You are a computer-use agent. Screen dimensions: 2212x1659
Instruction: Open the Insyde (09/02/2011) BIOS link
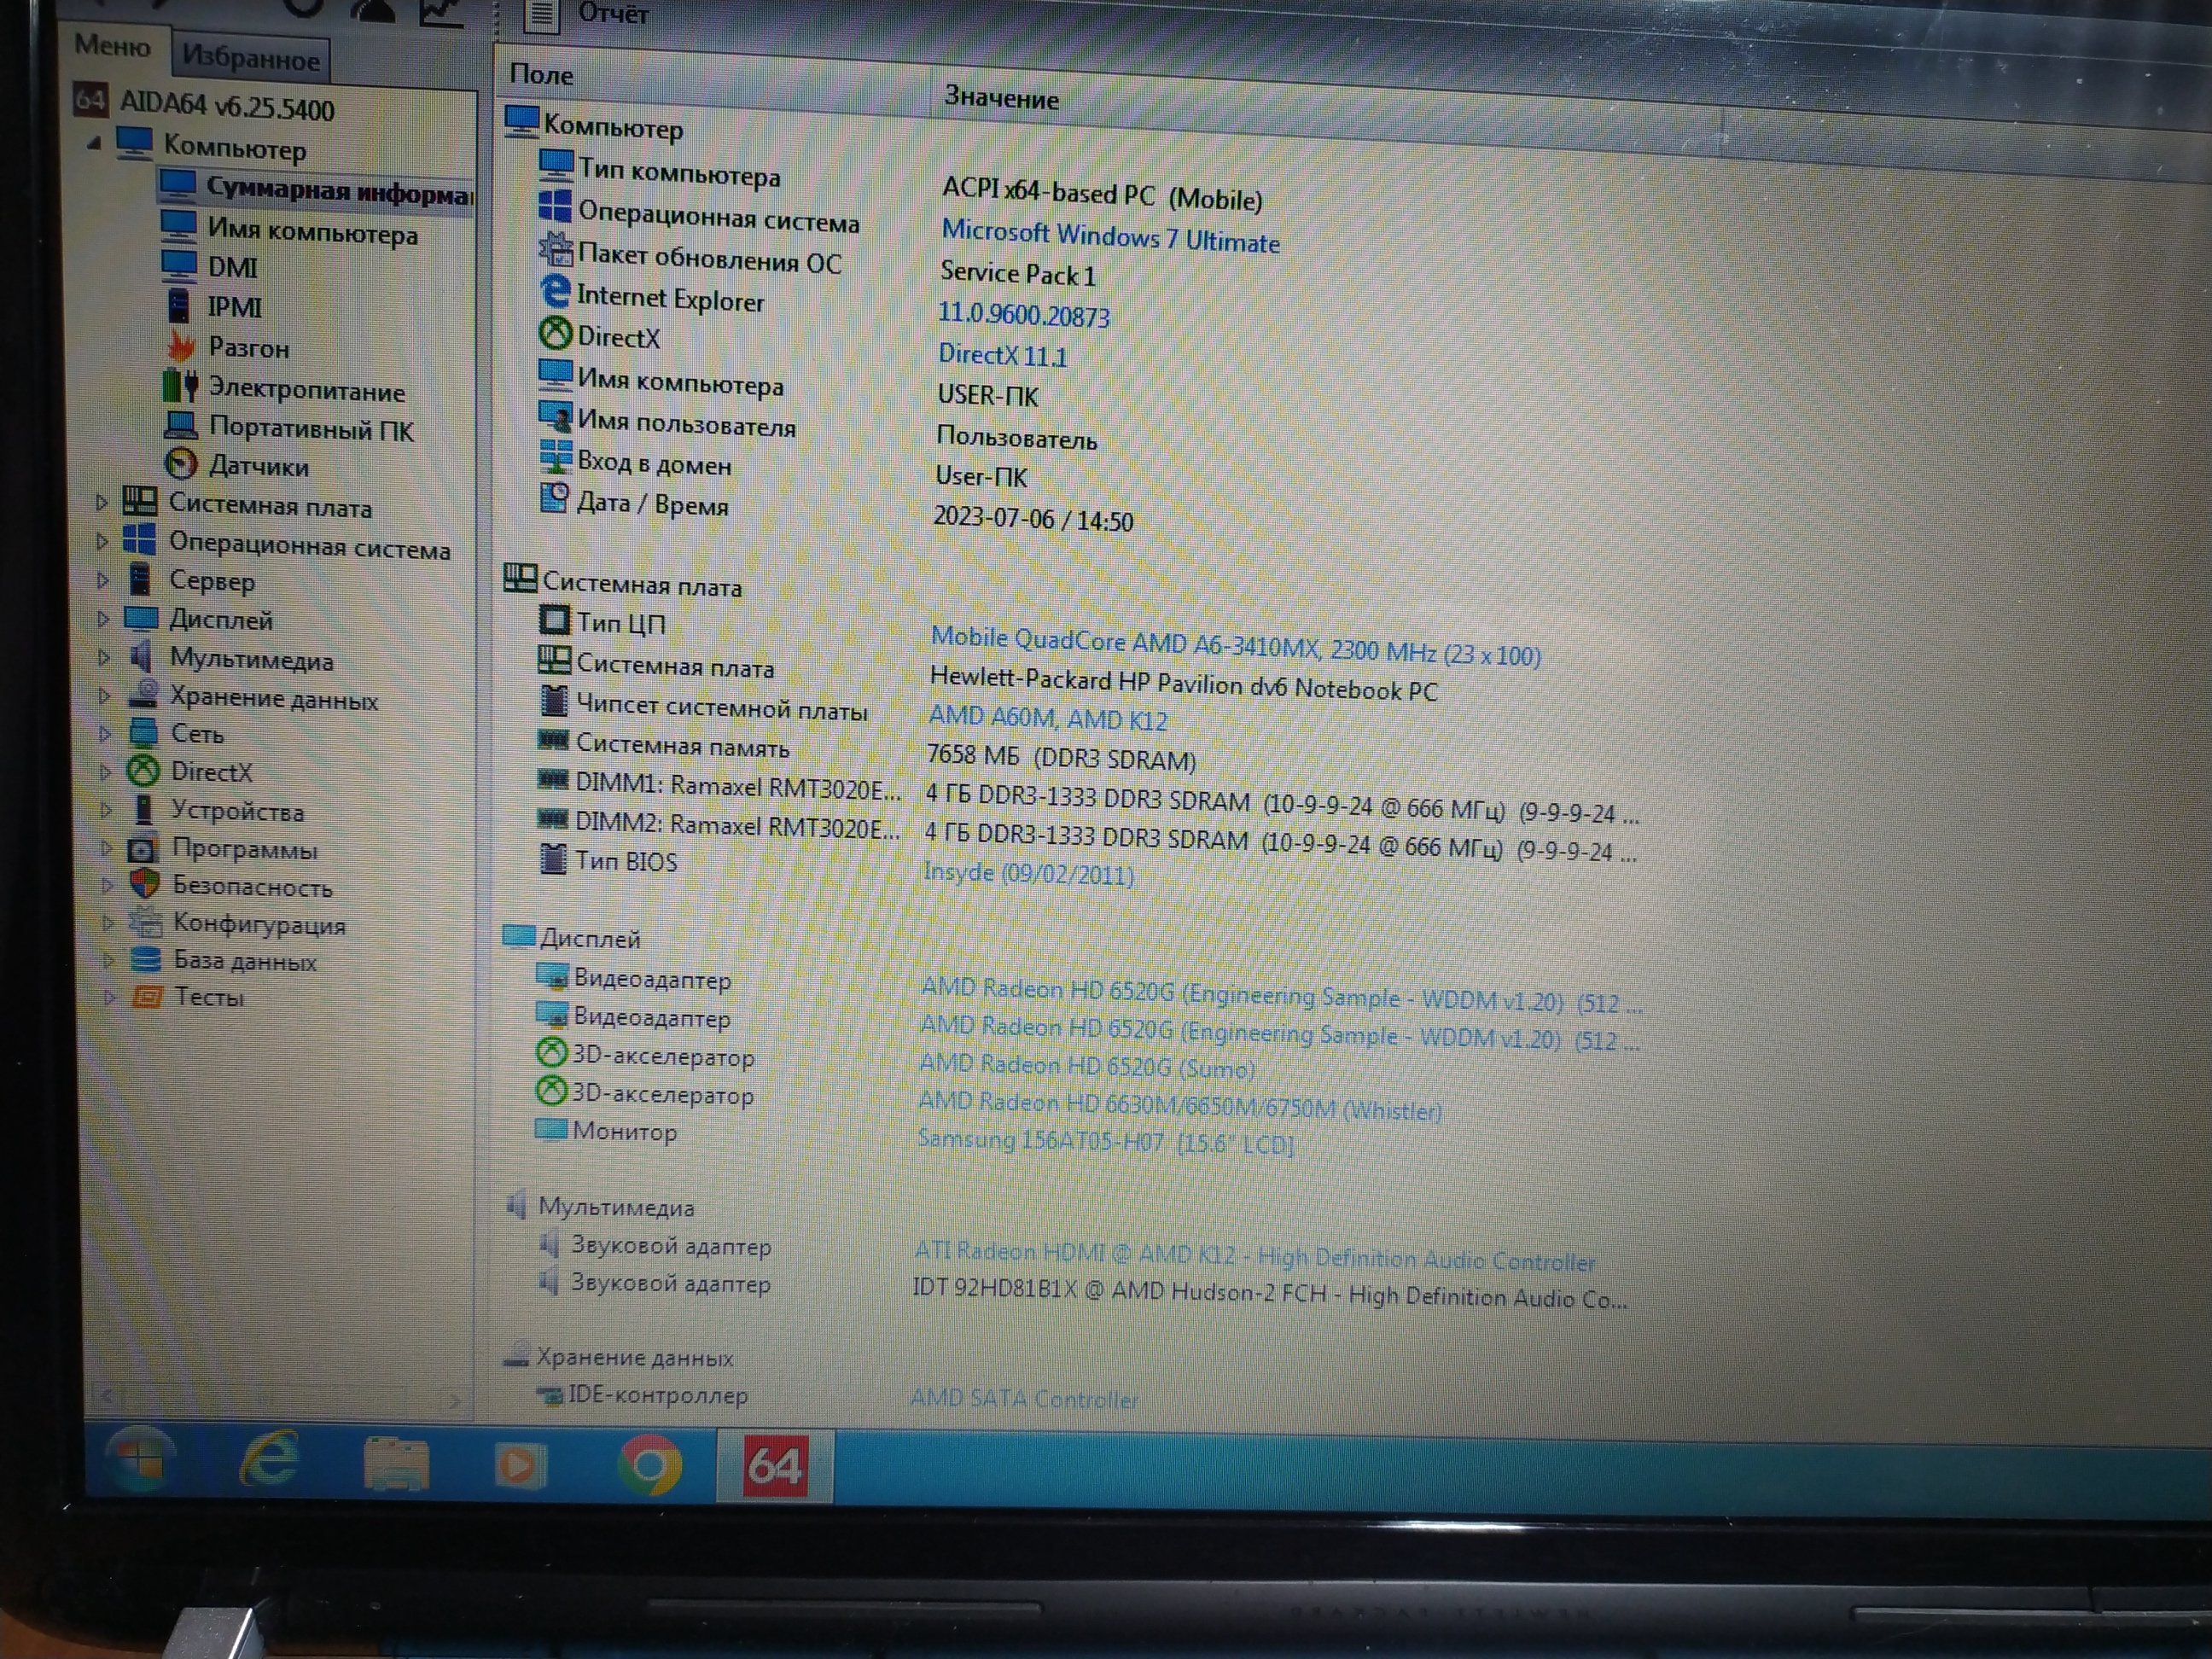[1028, 873]
